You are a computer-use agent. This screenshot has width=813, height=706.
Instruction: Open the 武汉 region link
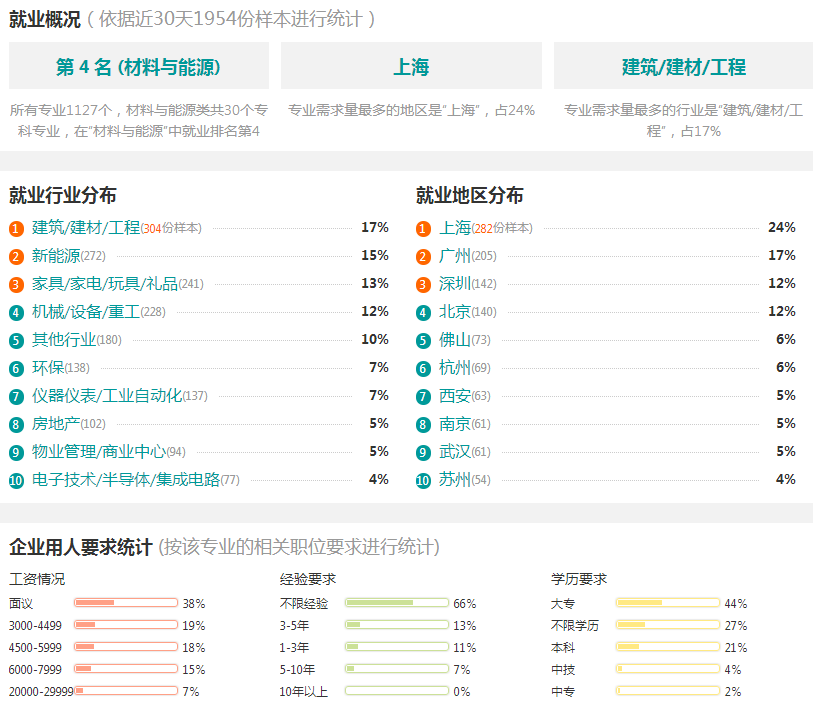point(455,451)
